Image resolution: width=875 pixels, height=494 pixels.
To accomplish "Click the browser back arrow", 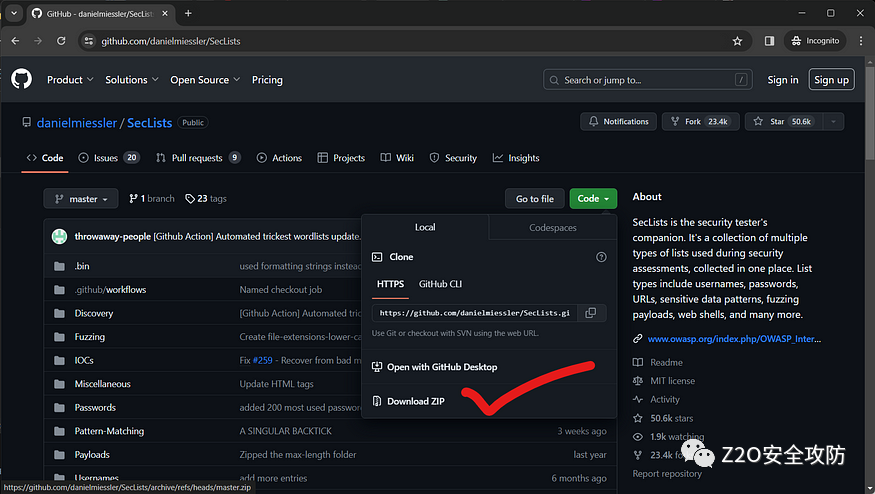I will coord(15,41).
